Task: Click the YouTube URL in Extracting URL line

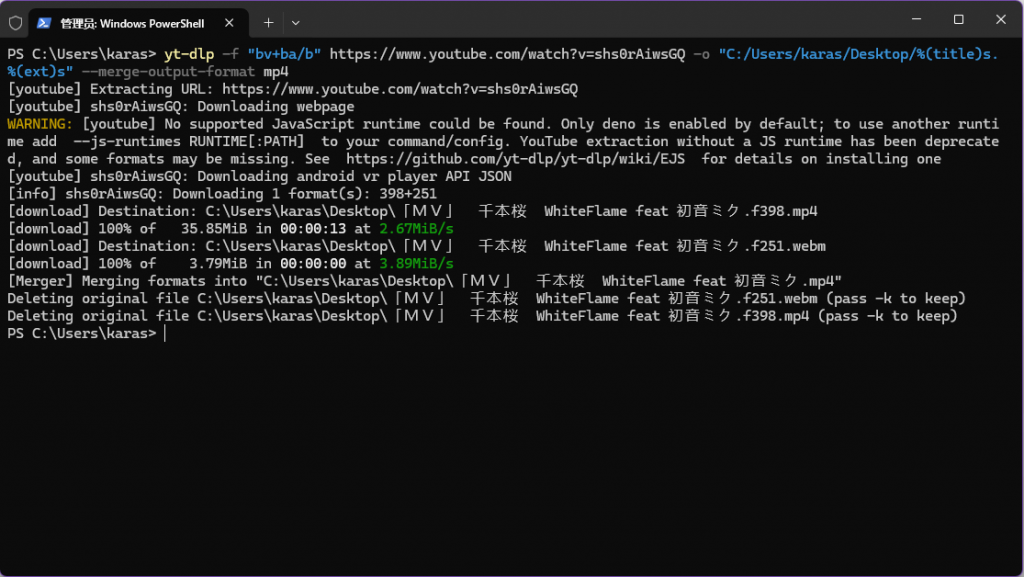Action: [x=400, y=90]
